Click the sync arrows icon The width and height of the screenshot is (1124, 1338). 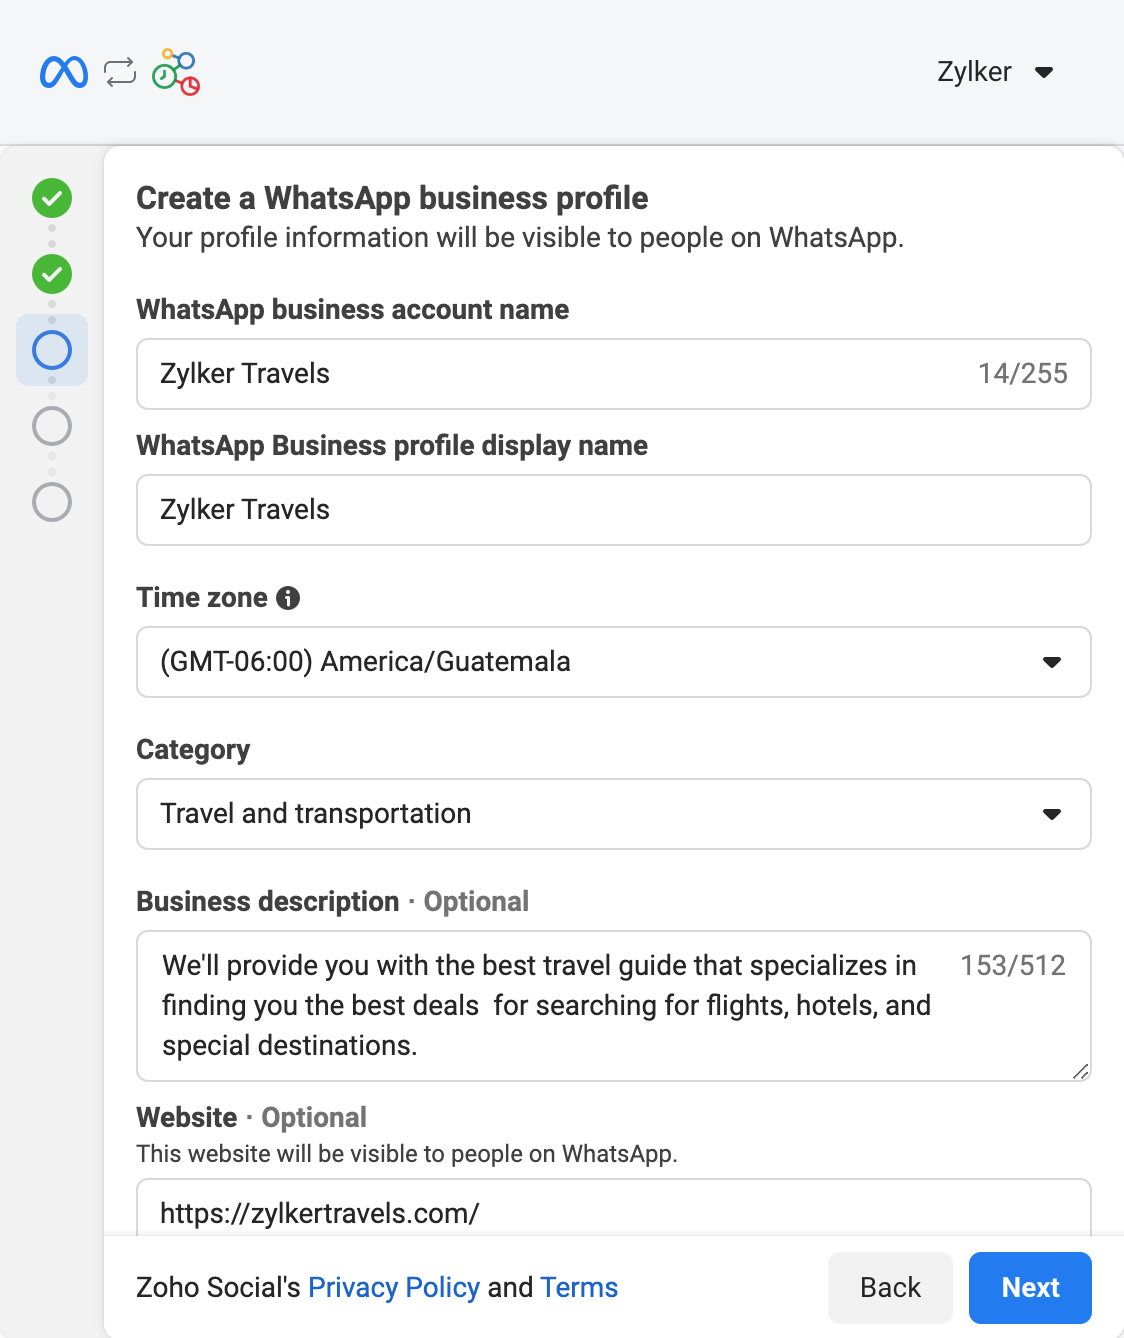coord(120,72)
